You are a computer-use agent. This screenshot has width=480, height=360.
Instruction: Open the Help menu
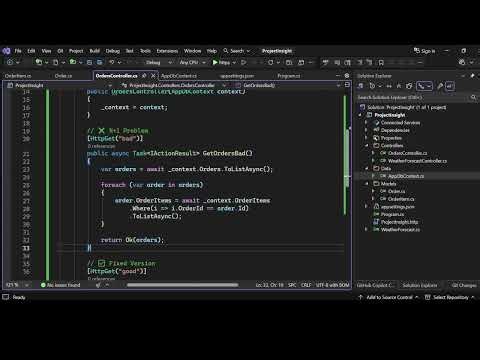point(212,51)
